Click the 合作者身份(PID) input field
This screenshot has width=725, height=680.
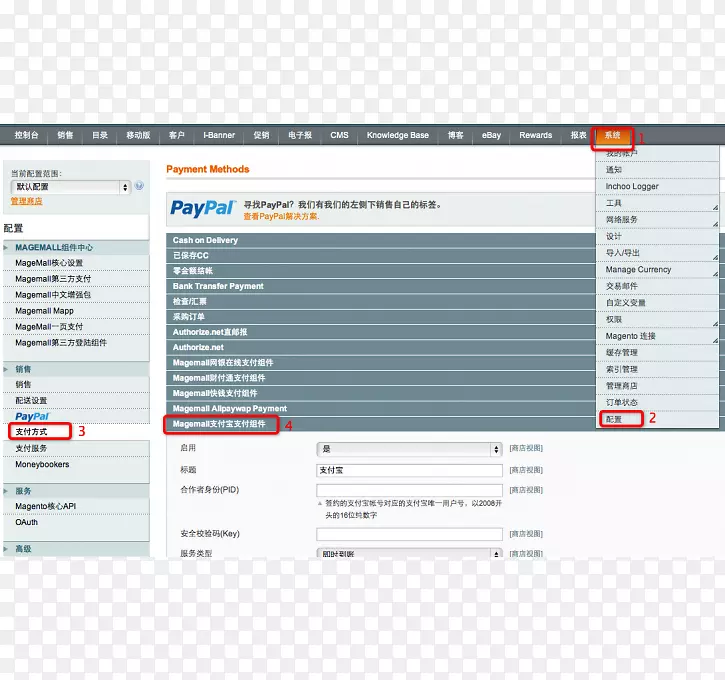pyautogui.click(x=409, y=491)
